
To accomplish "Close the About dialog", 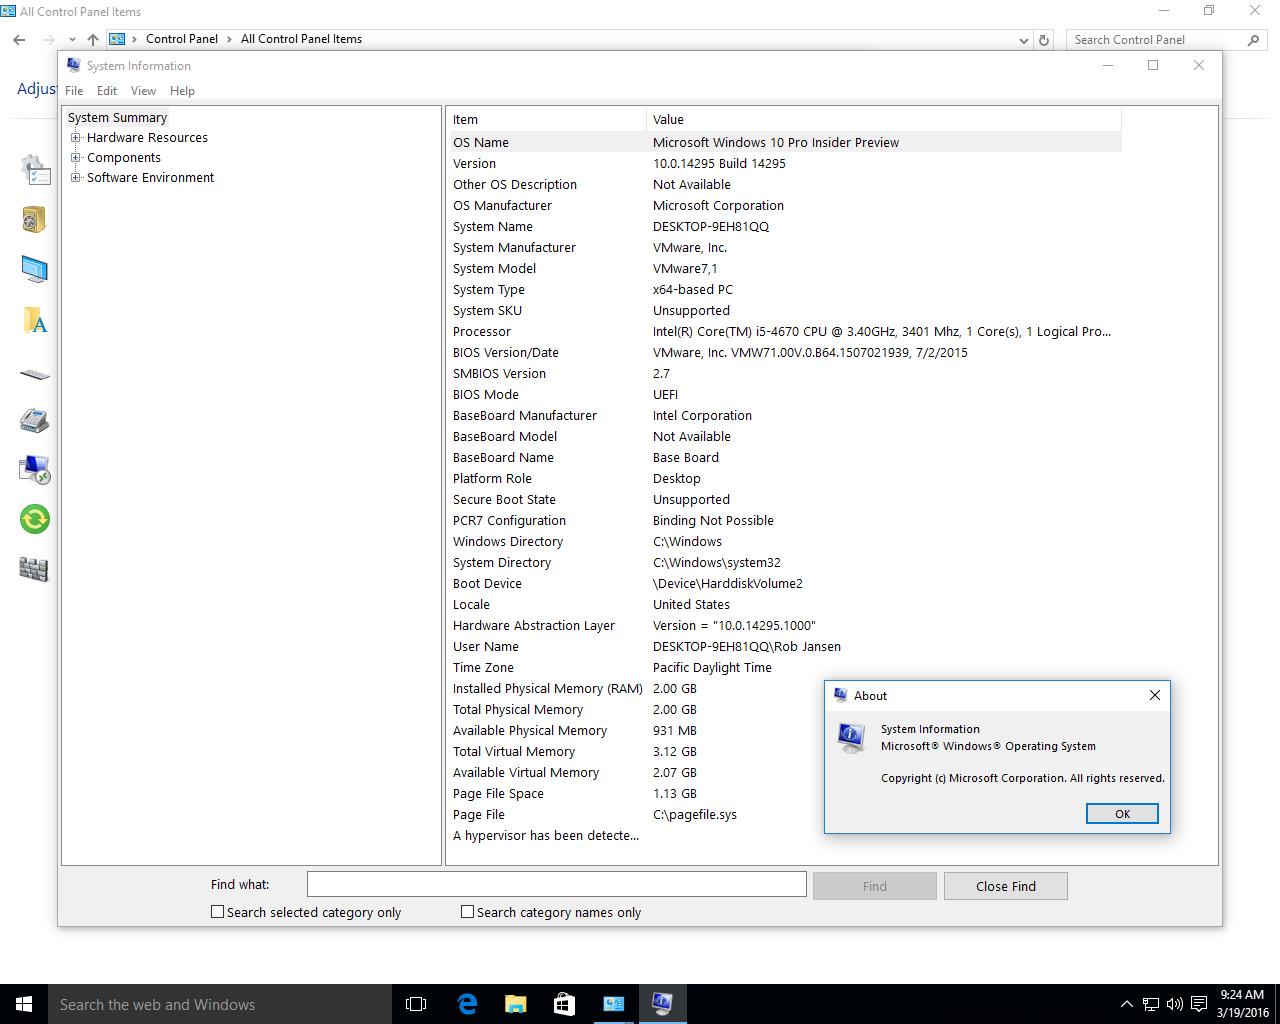I will point(1155,695).
